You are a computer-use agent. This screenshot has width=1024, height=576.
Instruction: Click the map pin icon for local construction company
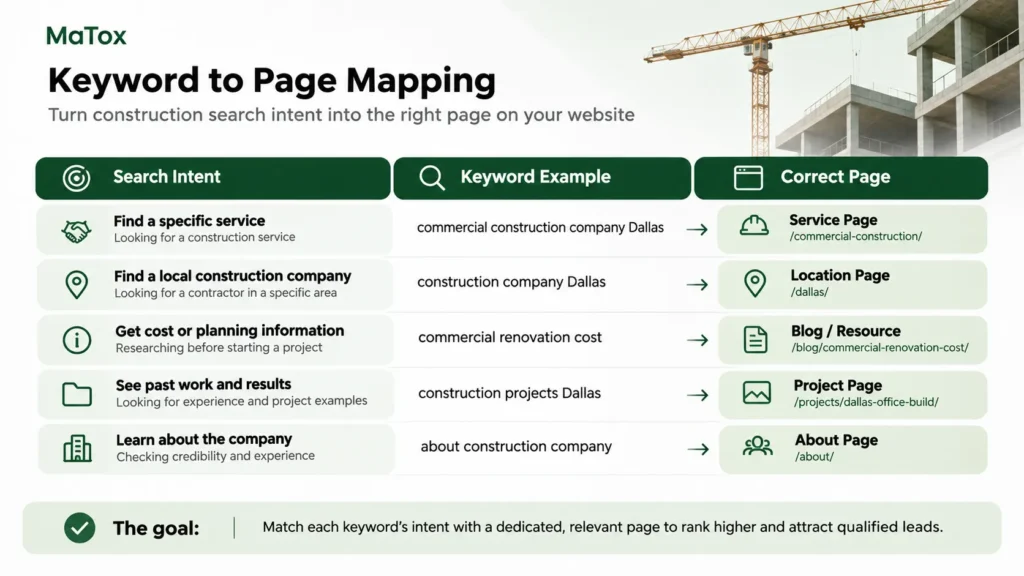click(x=76, y=285)
